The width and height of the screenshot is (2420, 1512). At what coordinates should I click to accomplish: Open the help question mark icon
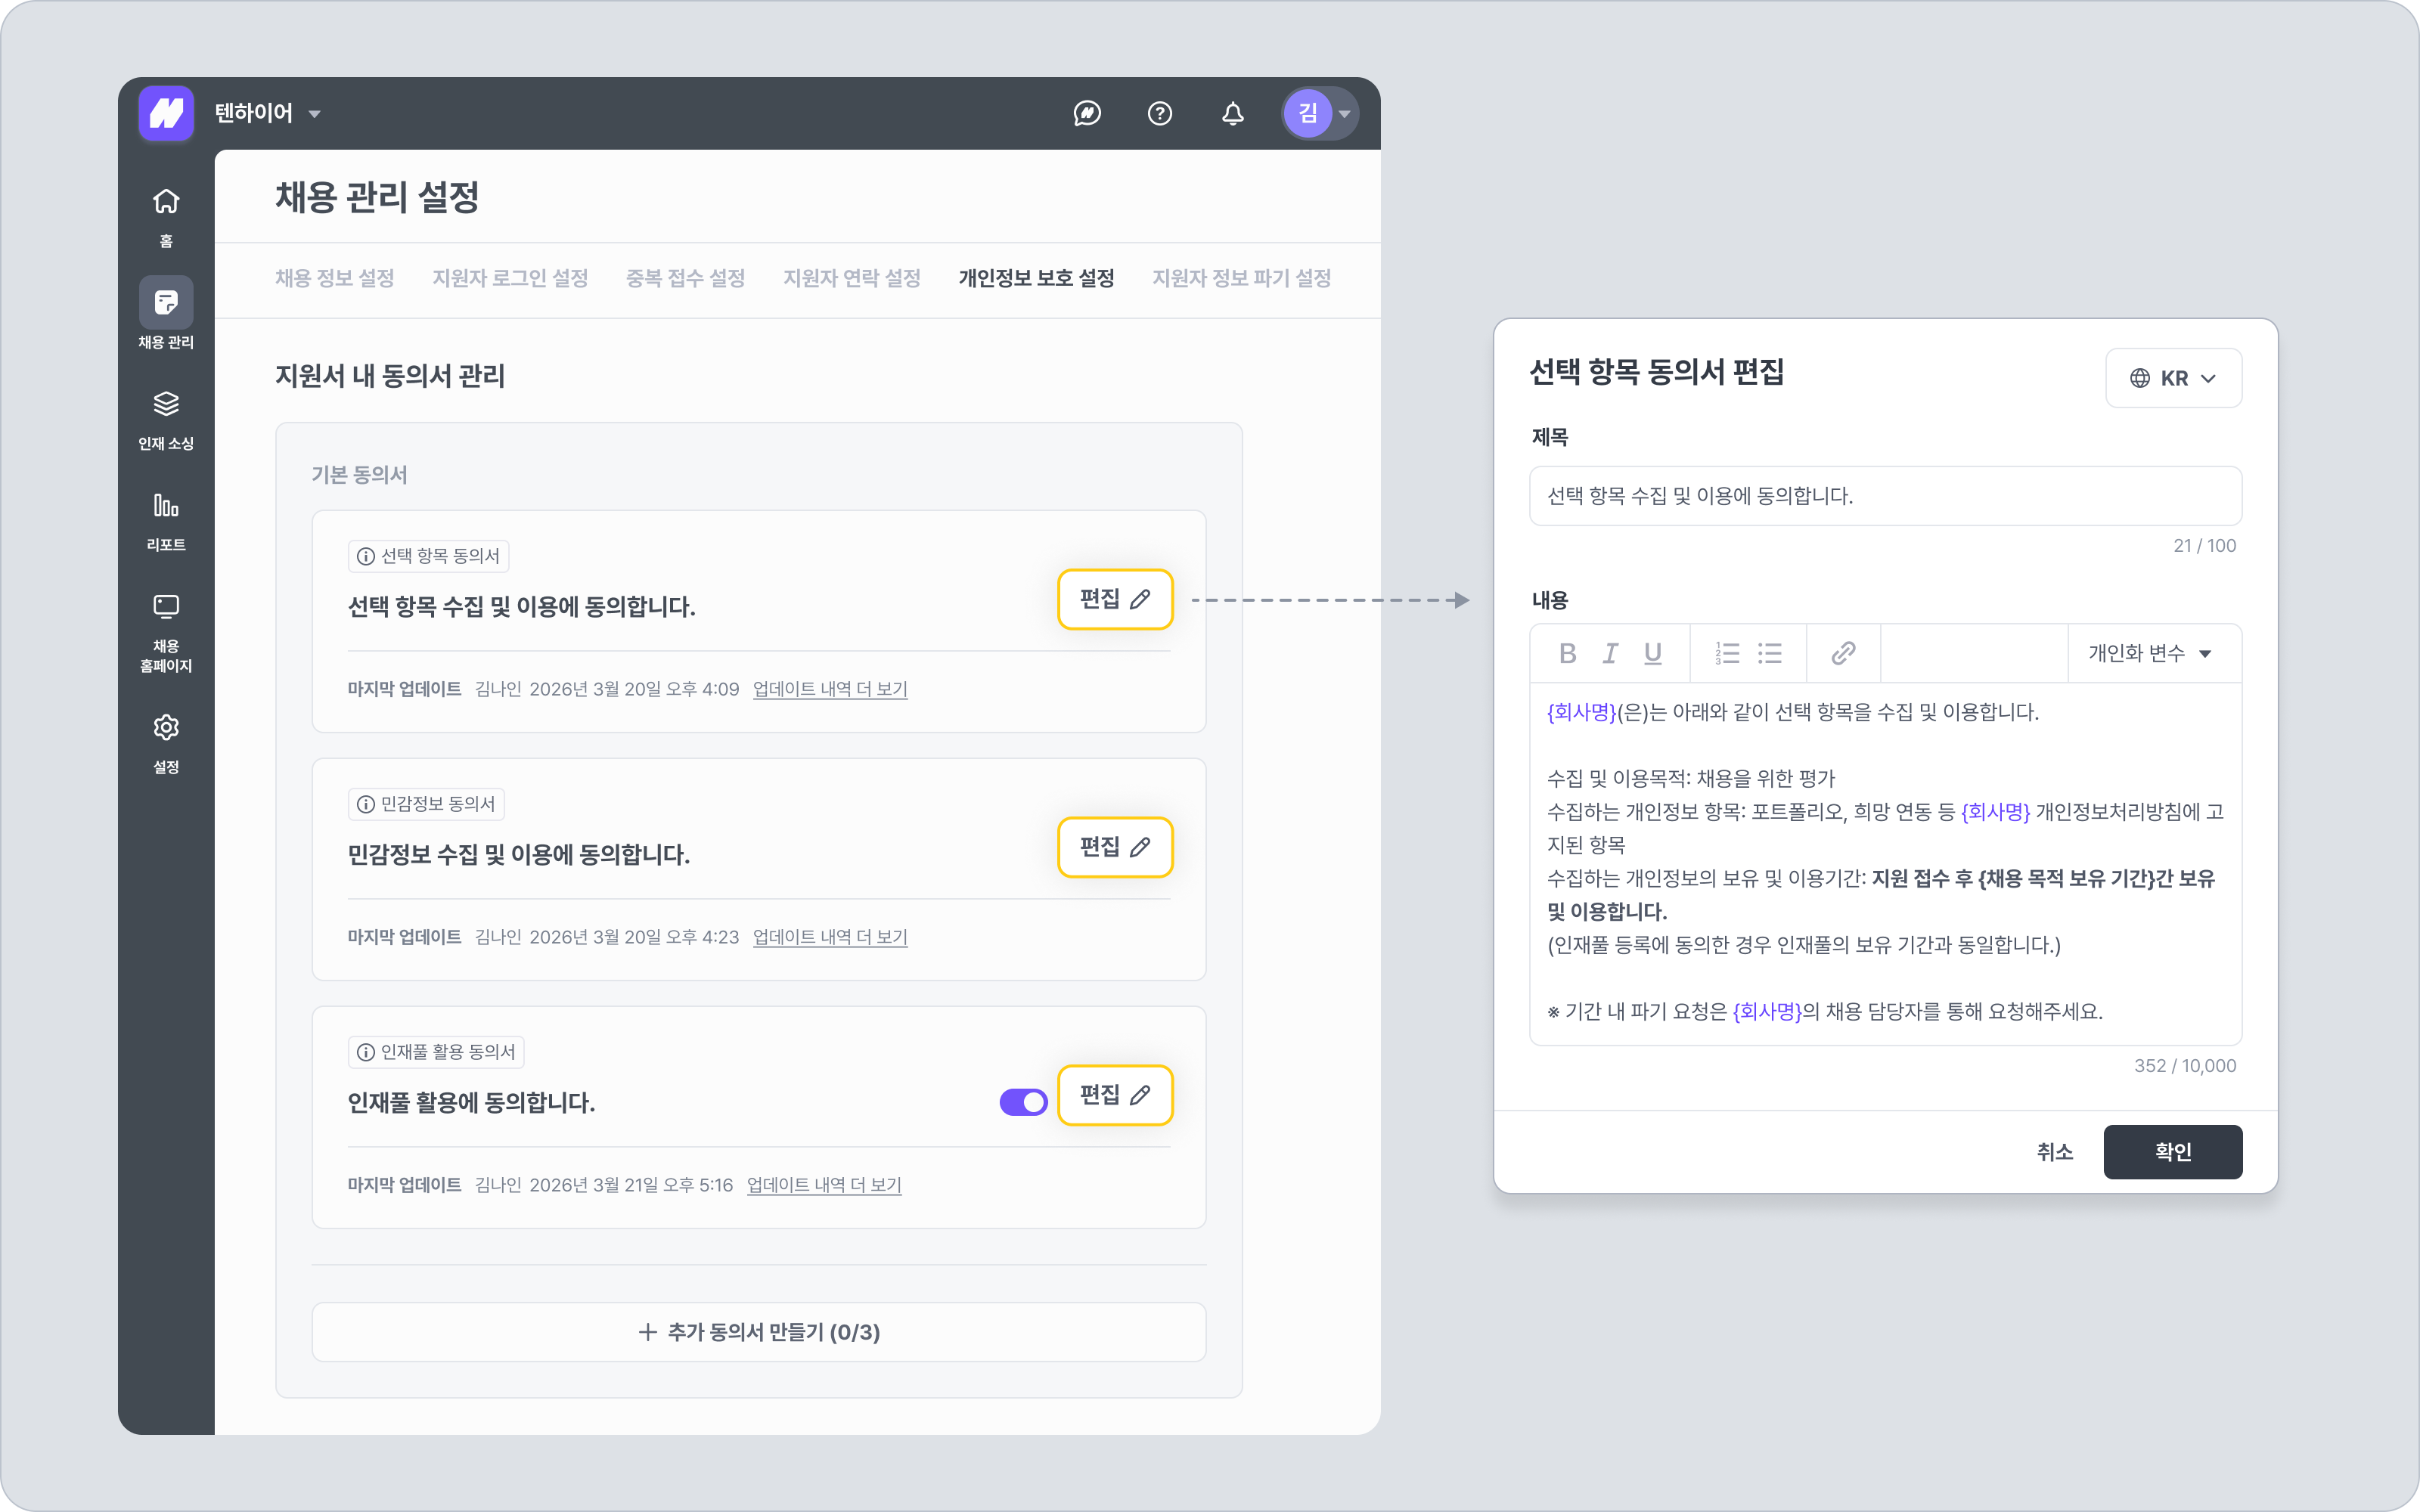[1160, 113]
